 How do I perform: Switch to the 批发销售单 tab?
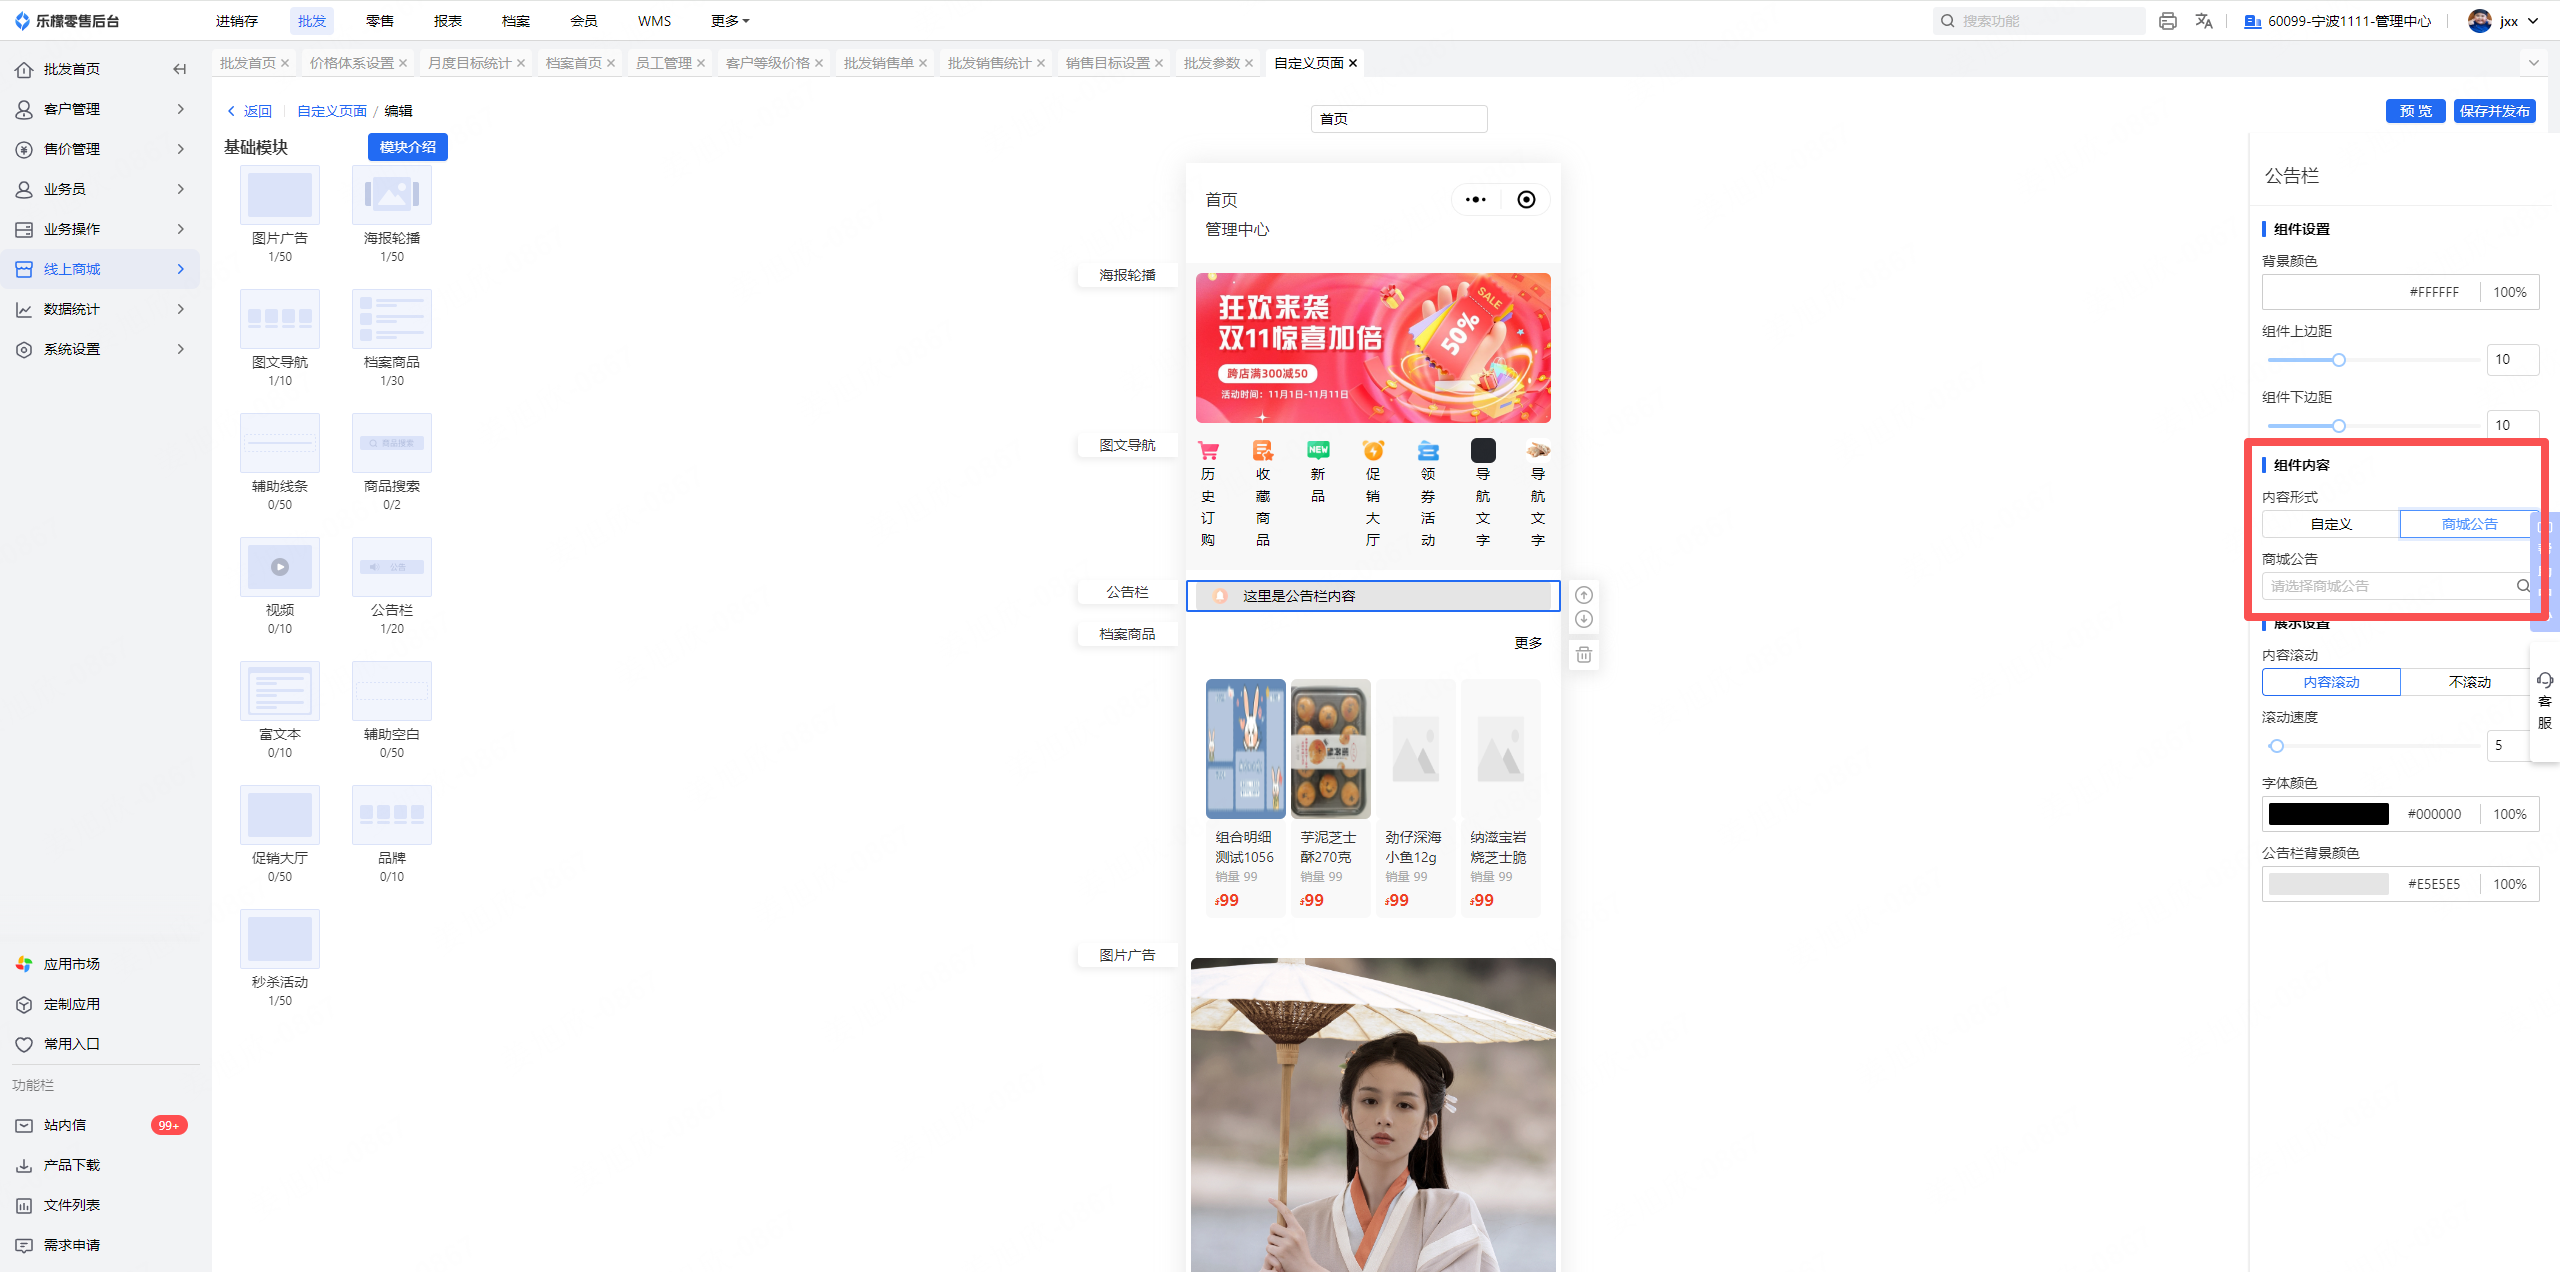pos(878,63)
